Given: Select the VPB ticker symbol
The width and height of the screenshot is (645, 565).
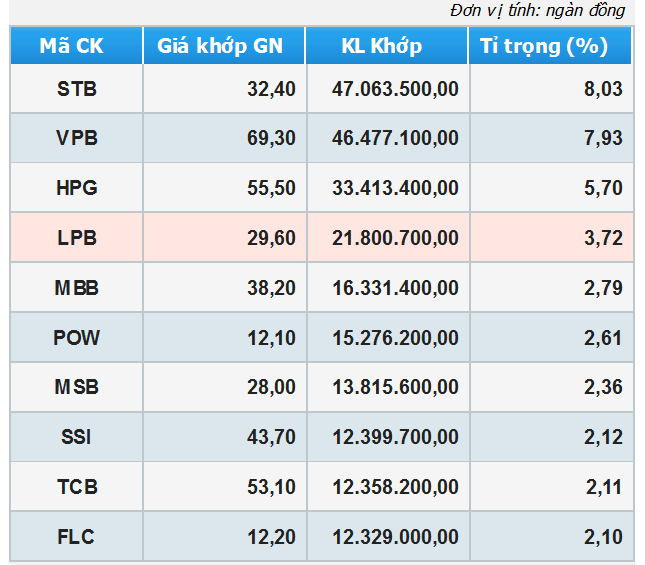Looking at the screenshot, I should pyautogui.click(x=76, y=138).
